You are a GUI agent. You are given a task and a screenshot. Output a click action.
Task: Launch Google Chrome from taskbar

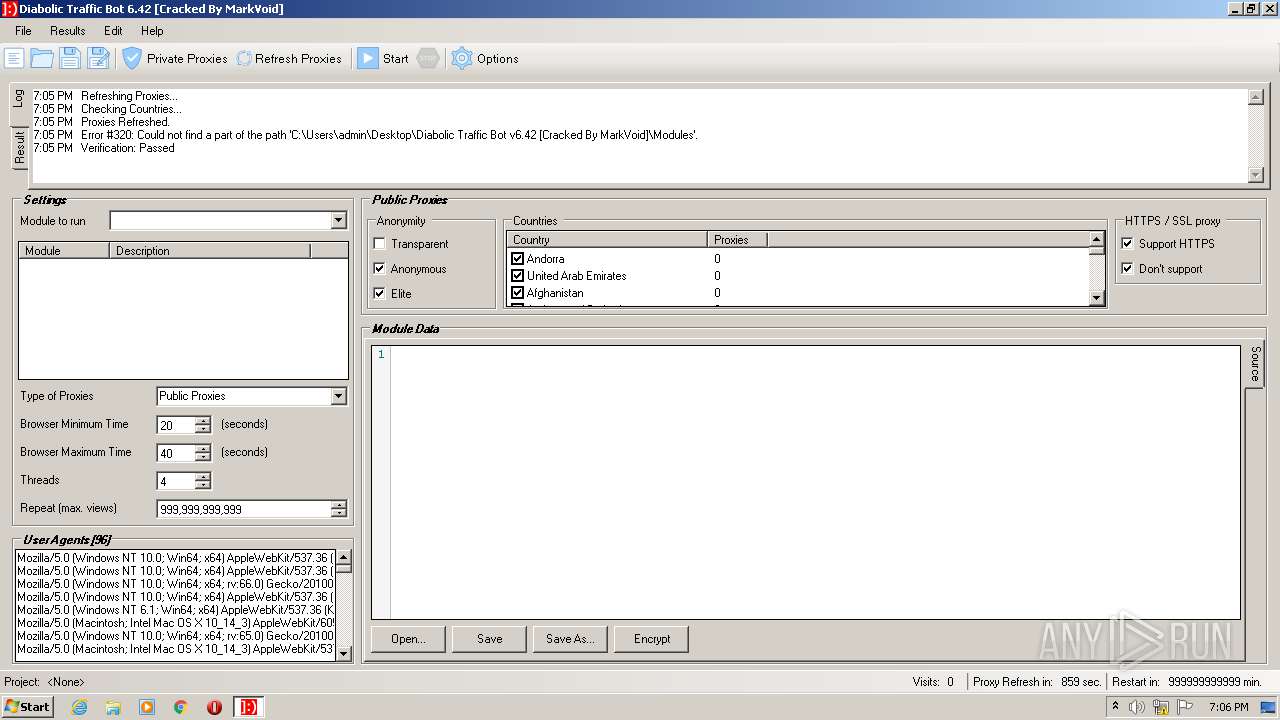pos(181,707)
